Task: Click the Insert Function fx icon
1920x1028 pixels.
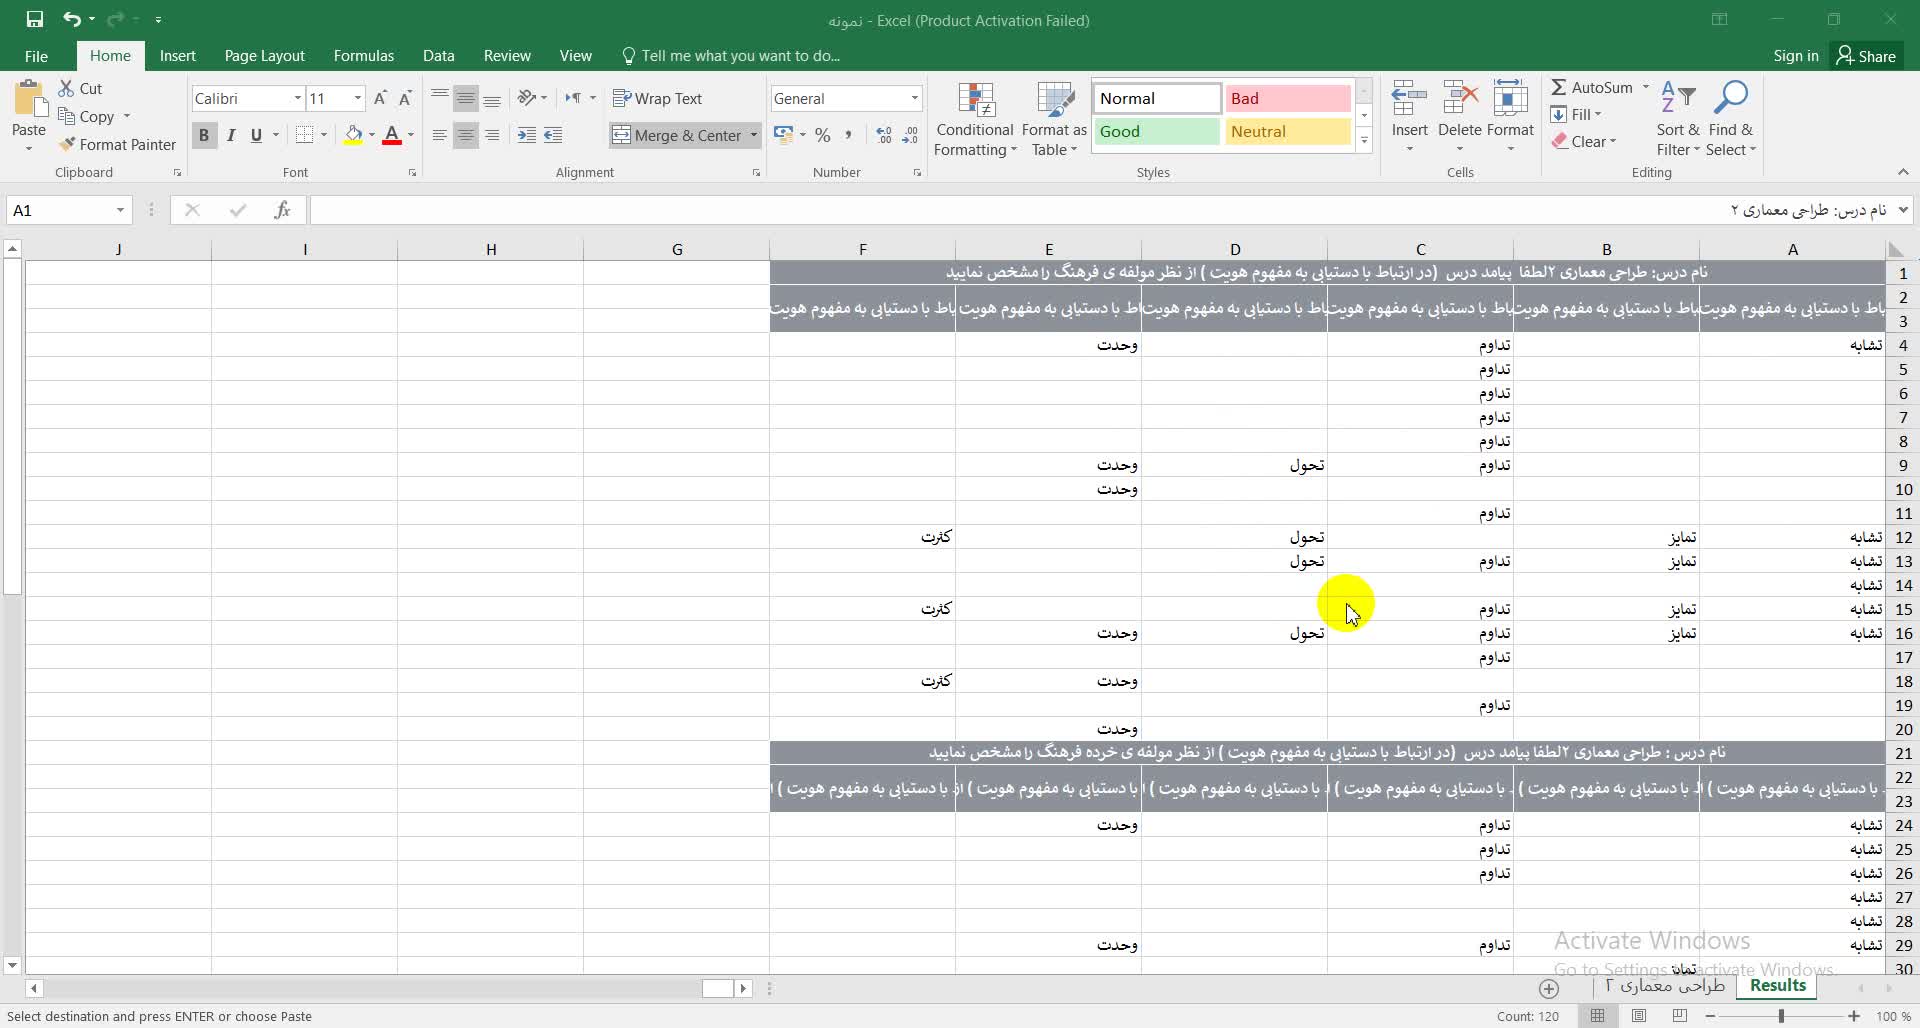Action: coord(283,210)
